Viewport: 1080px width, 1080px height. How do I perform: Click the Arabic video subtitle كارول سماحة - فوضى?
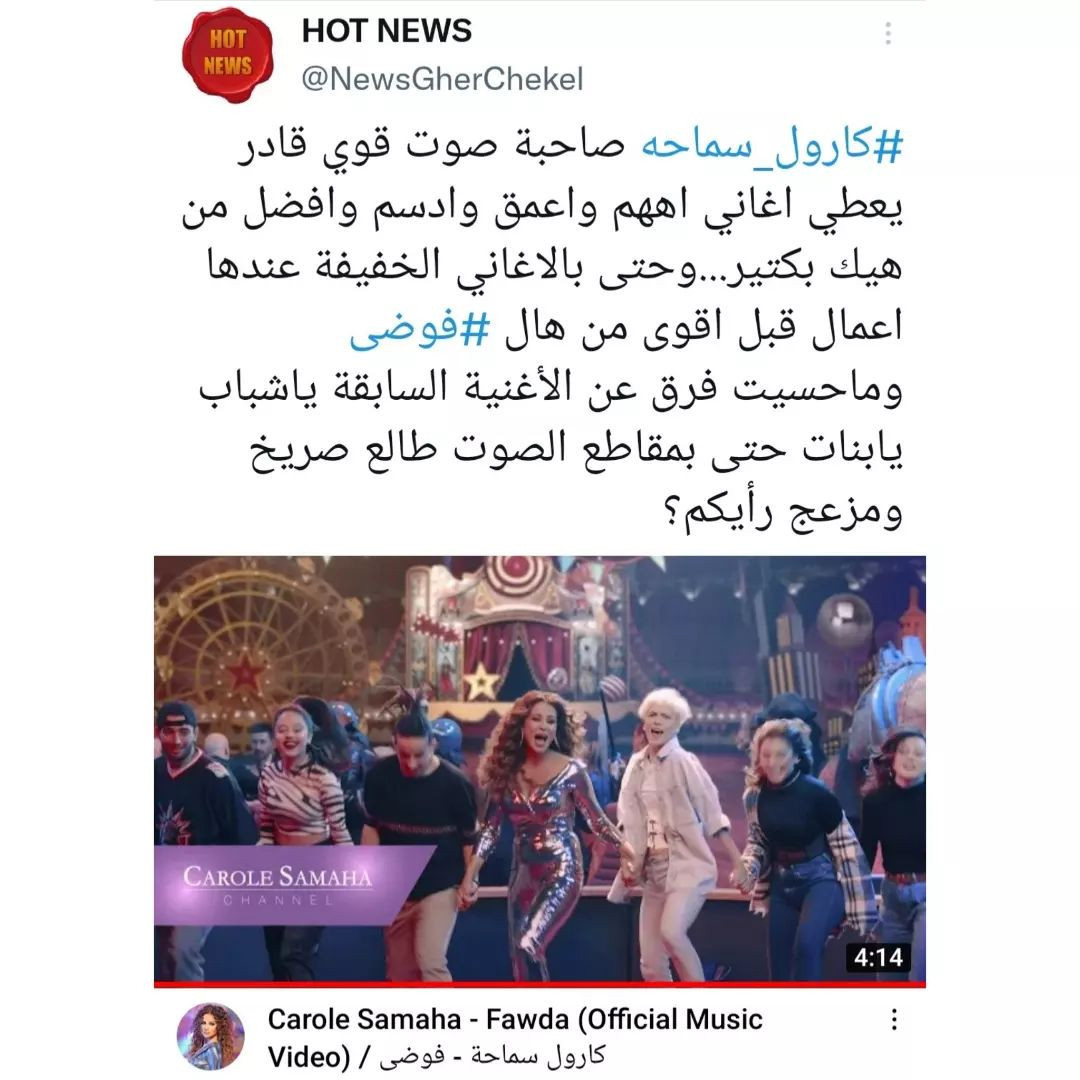pos(492,1056)
